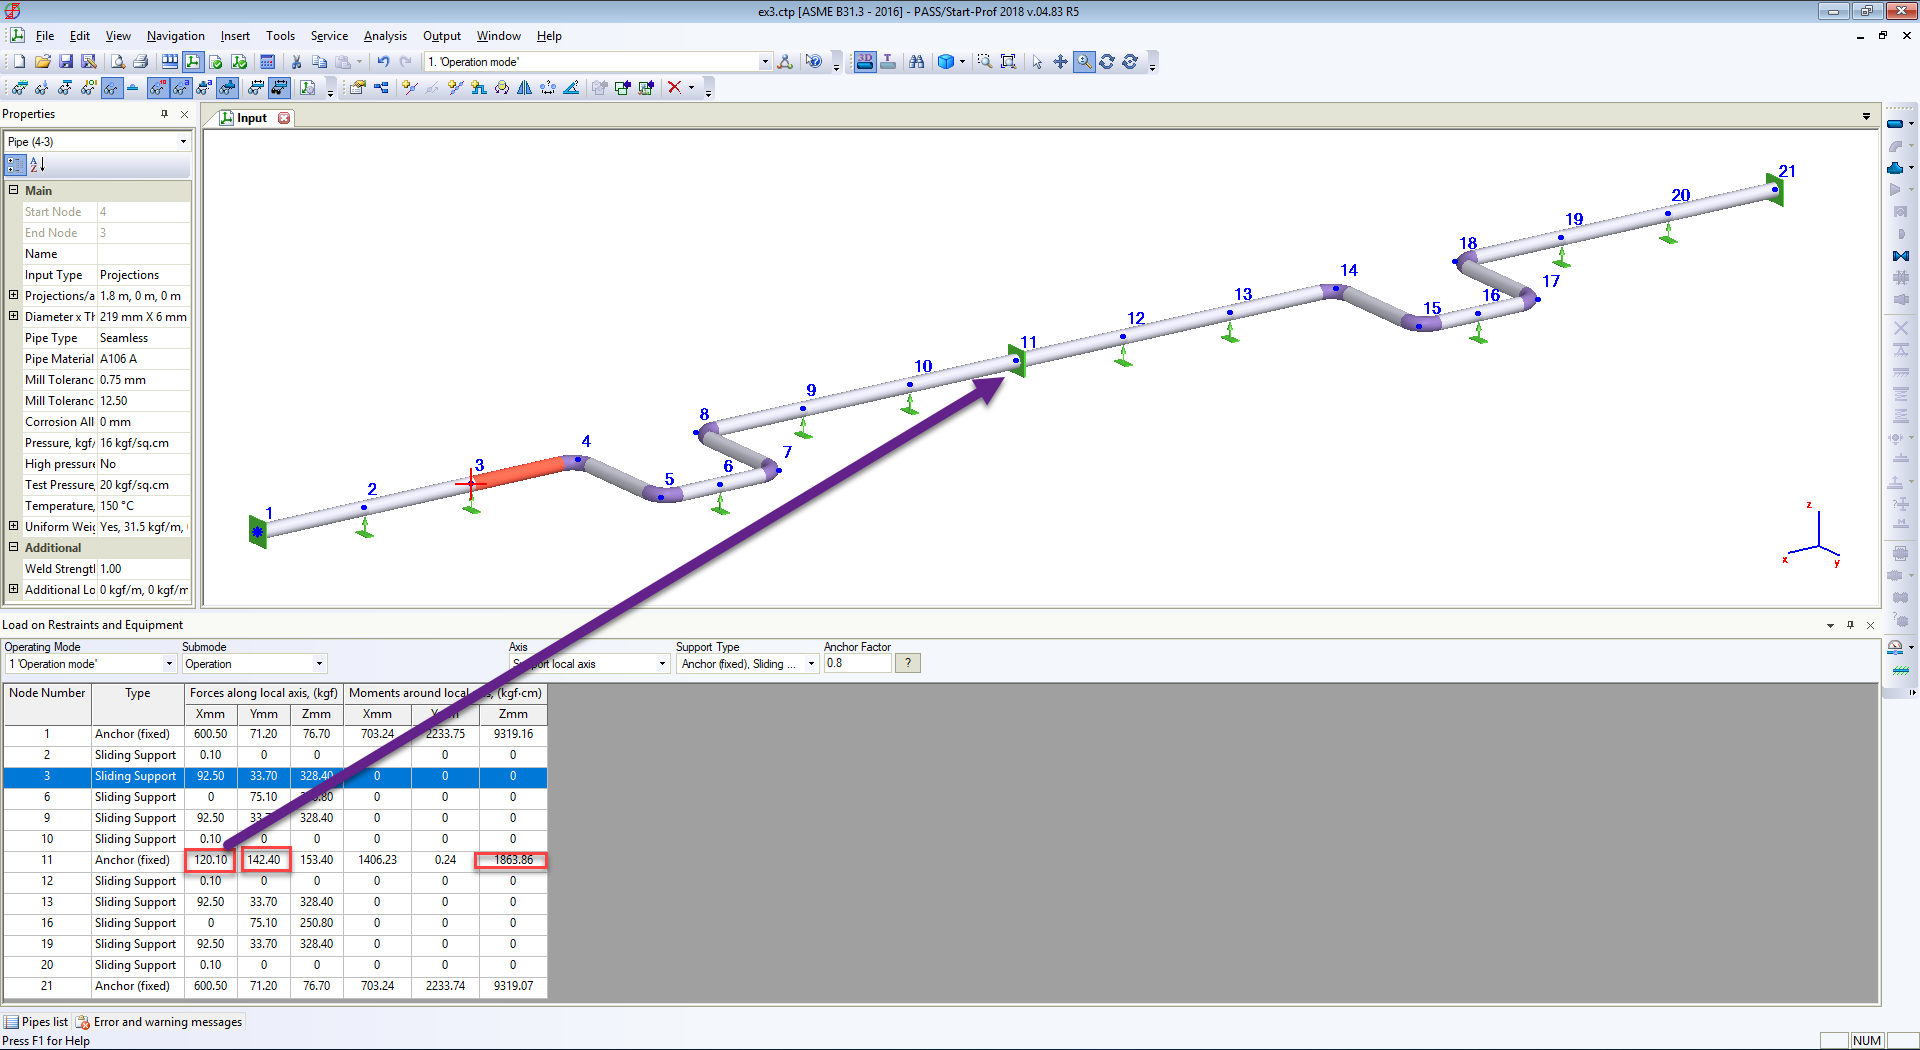Screen dimensions: 1920x1050
Task: Expand the Diameter x Thickness property
Action: pos(13,316)
